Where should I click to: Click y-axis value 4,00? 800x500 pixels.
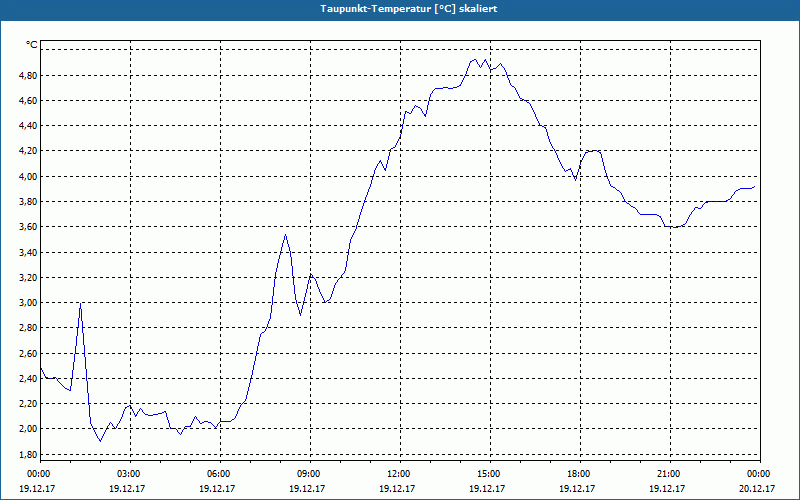coord(28,177)
